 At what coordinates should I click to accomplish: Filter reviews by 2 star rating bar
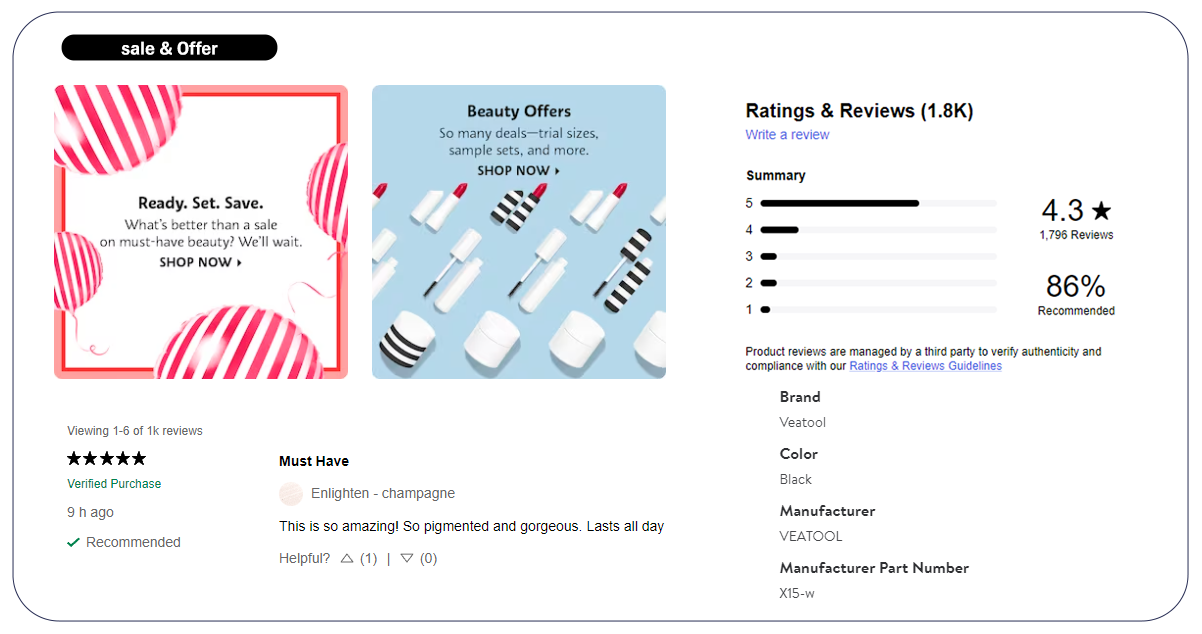tap(878, 283)
